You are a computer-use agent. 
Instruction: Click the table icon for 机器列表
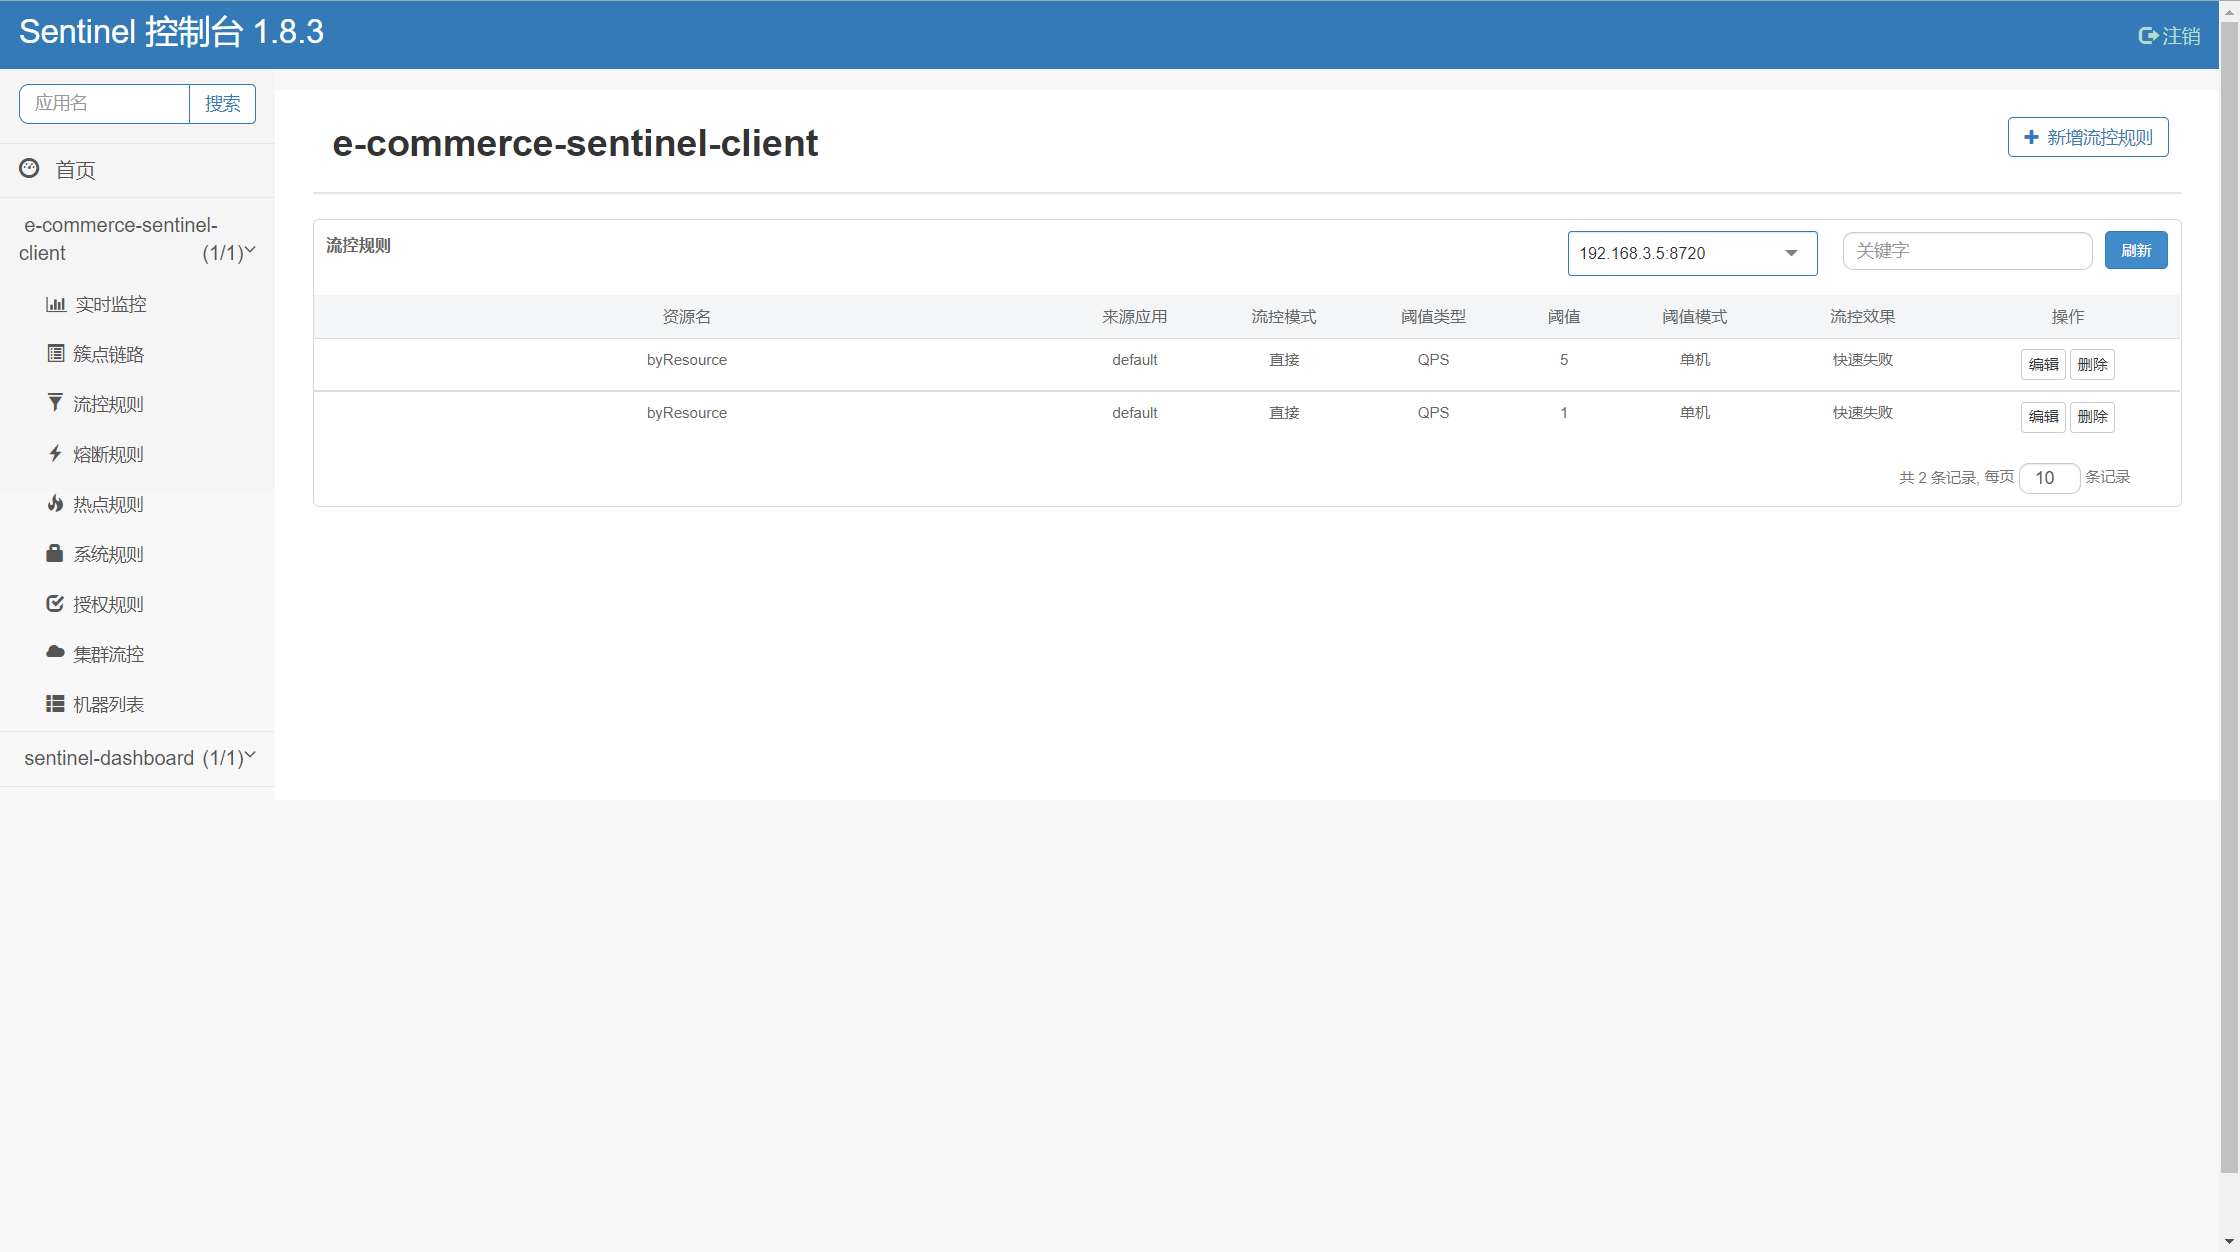[55, 704]
